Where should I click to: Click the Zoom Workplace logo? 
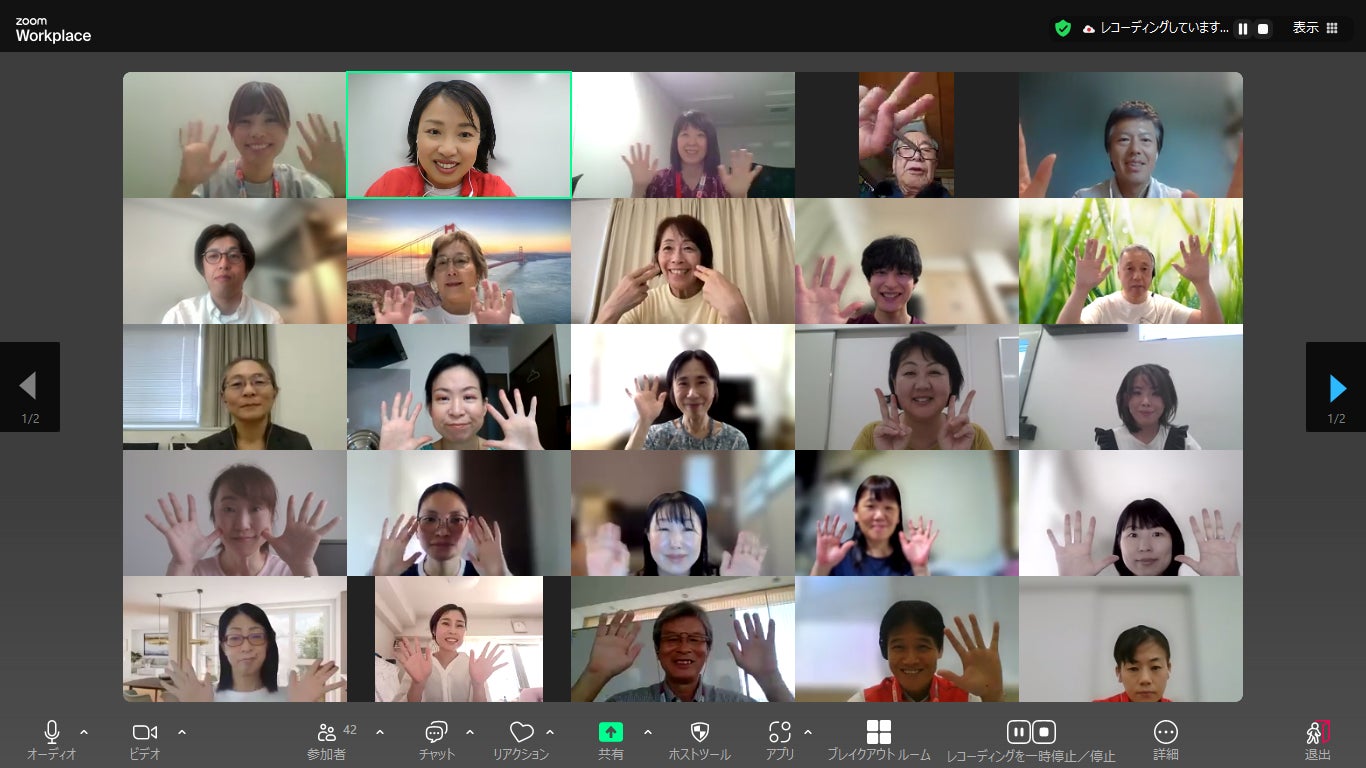[53, 30]
